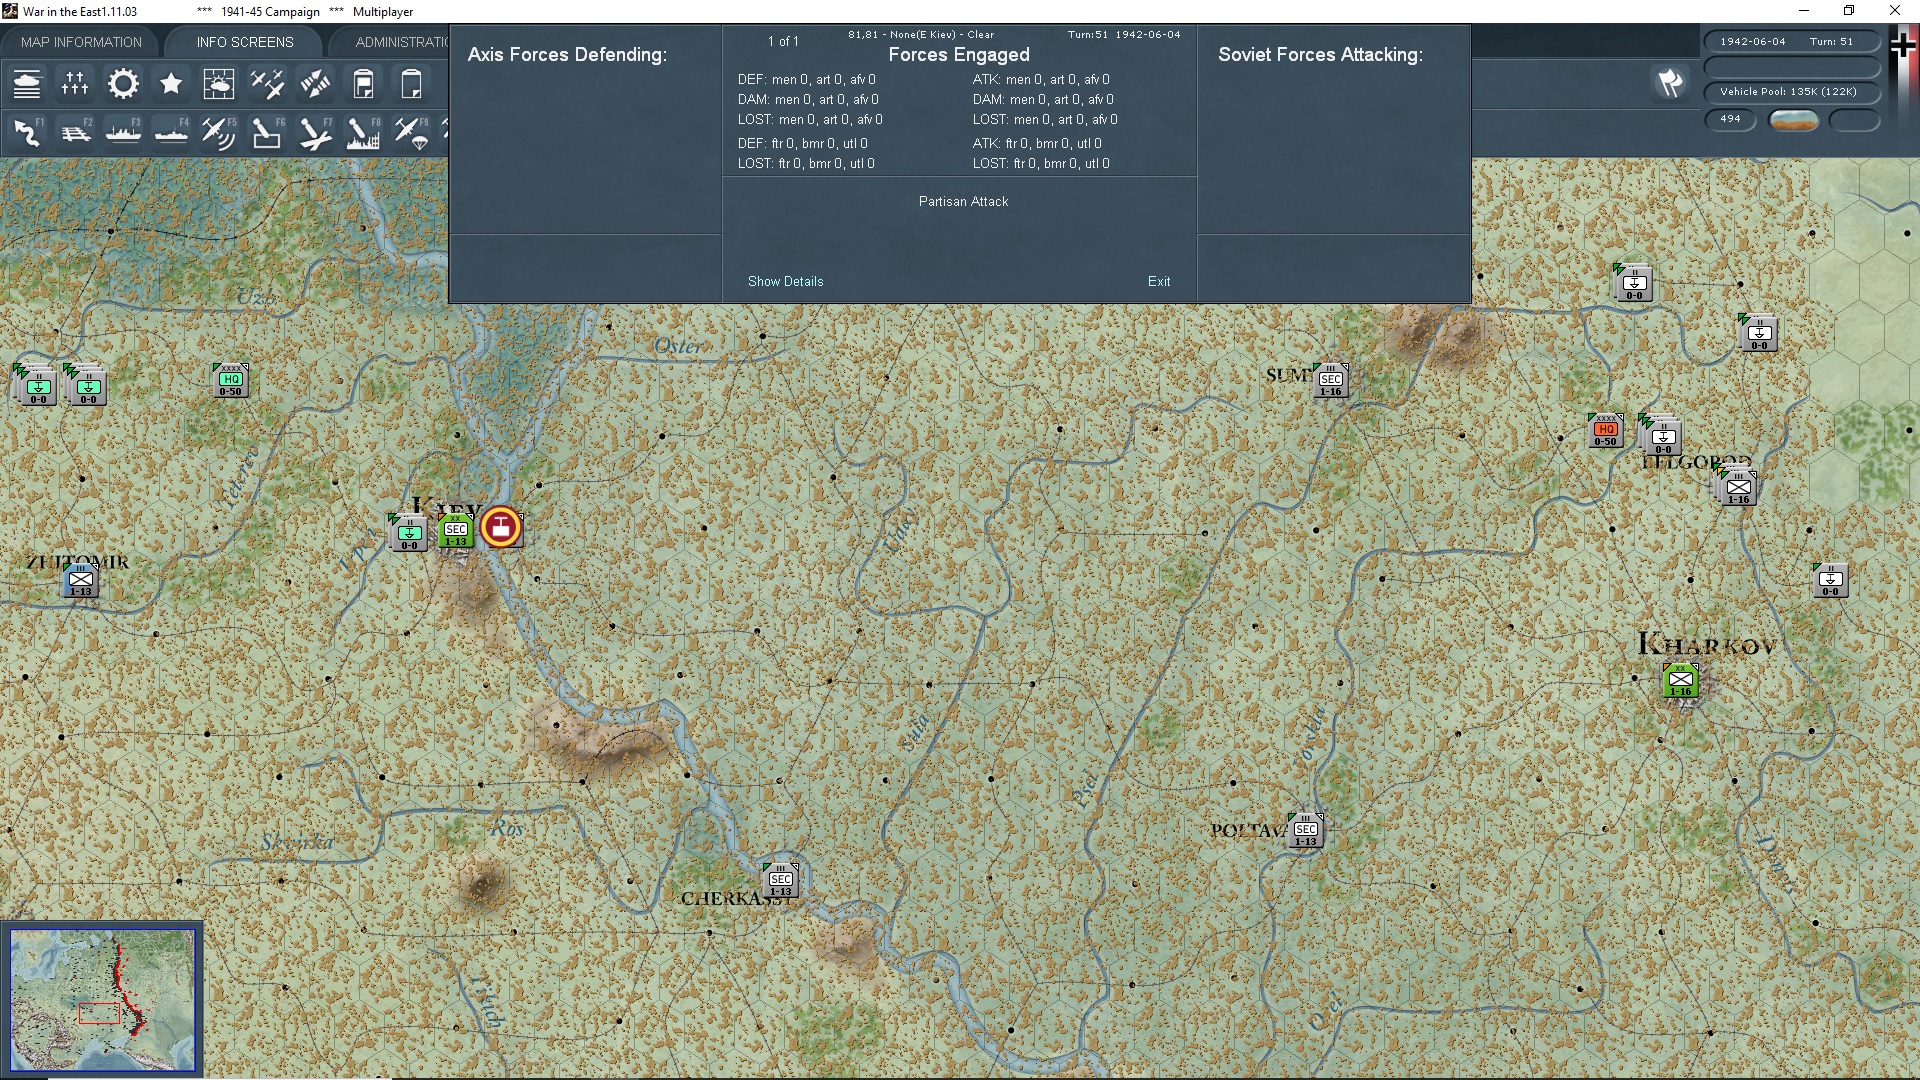Select the infantry 1-16 stack at Belgorod

(x=1738, y=488)
